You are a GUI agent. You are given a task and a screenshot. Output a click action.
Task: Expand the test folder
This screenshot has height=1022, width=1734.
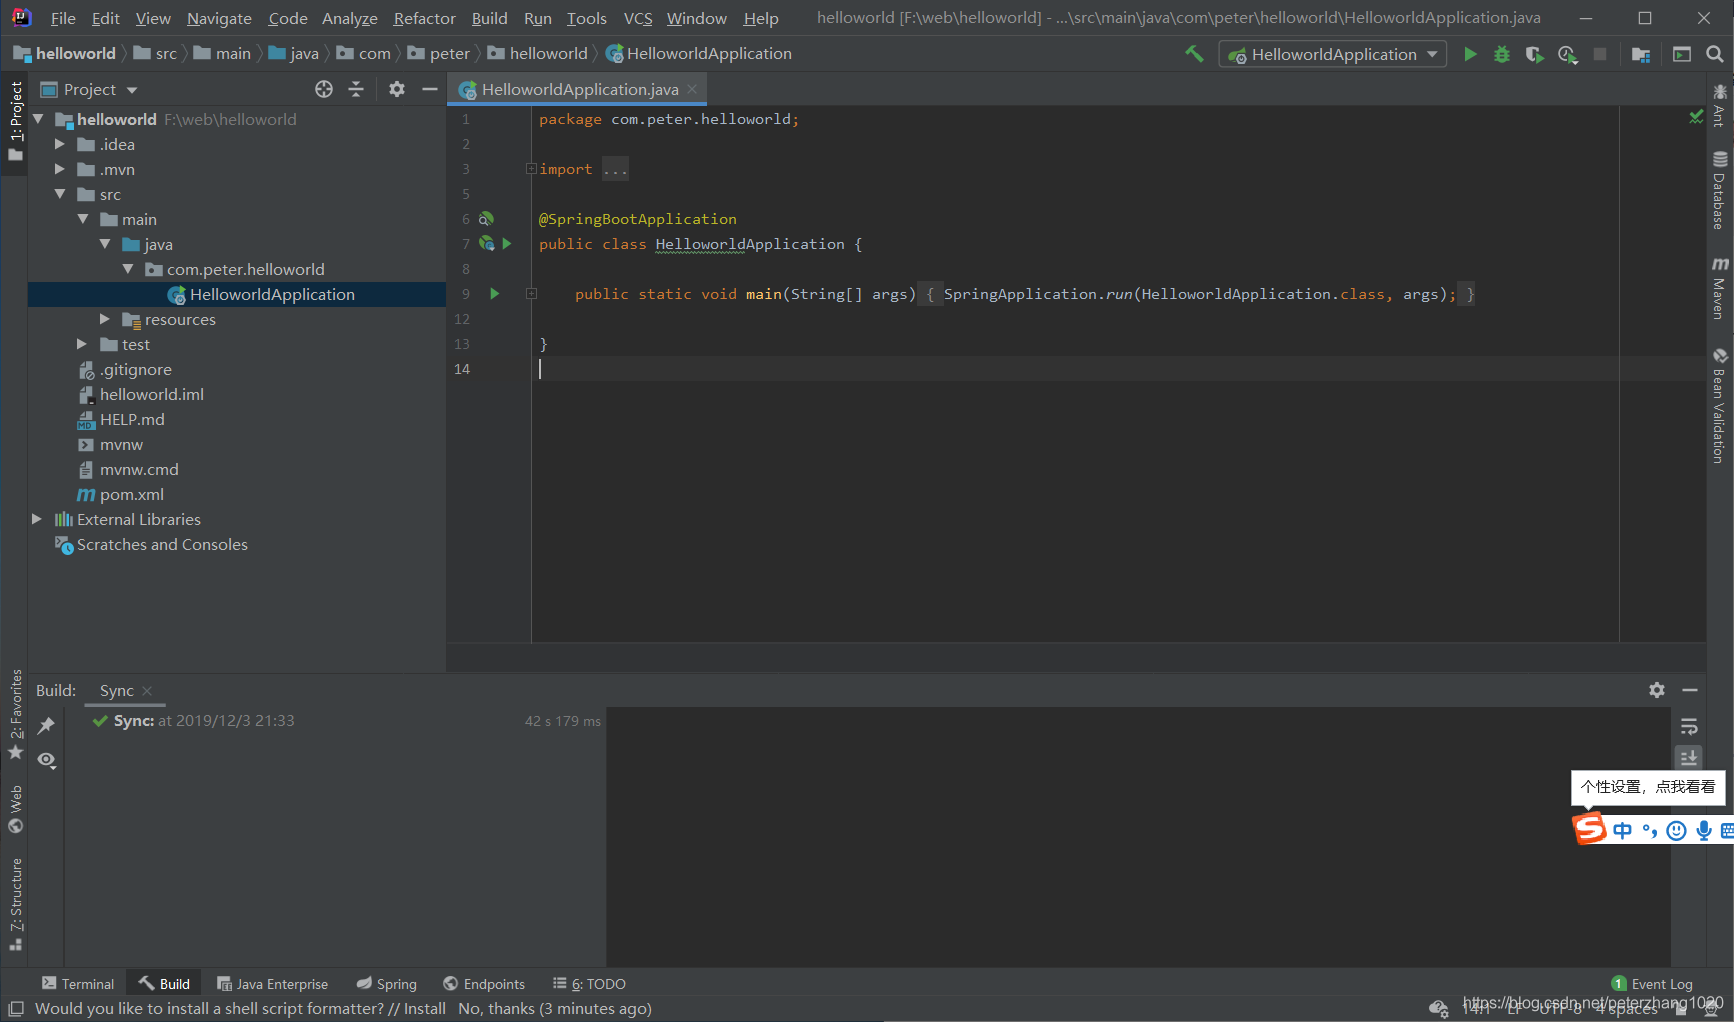(x=83, y=344)
